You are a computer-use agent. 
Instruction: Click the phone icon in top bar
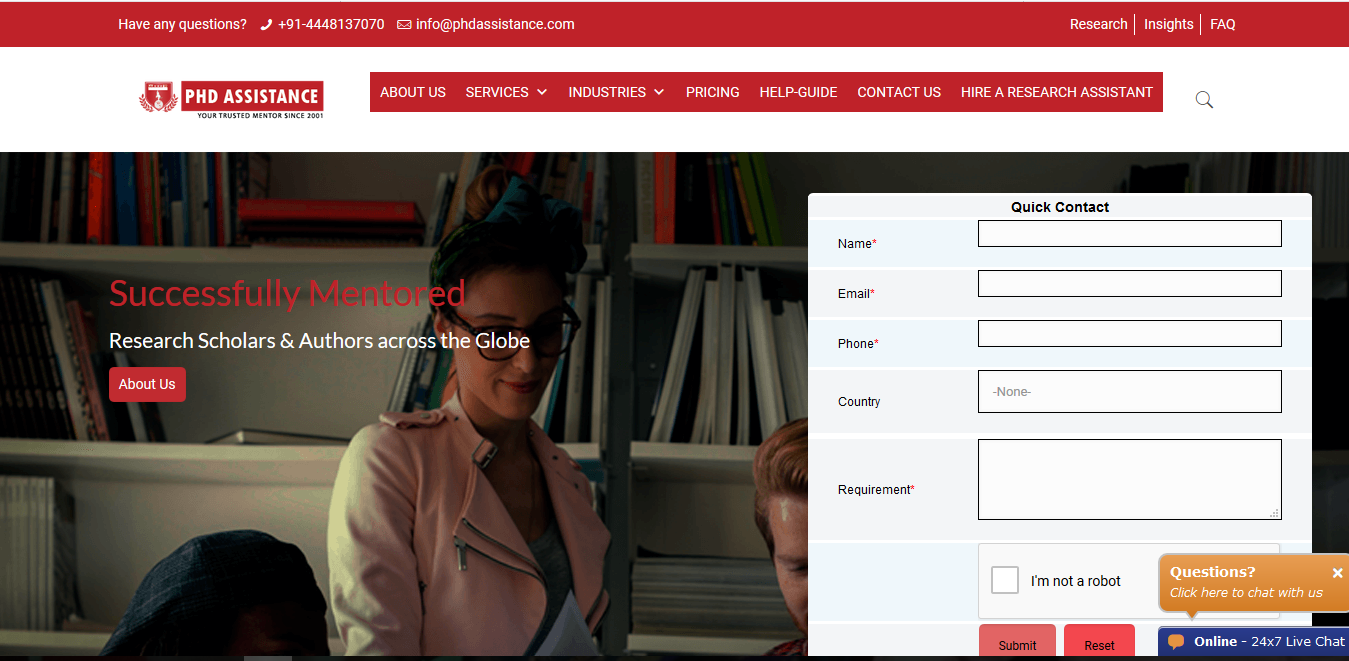266,25
